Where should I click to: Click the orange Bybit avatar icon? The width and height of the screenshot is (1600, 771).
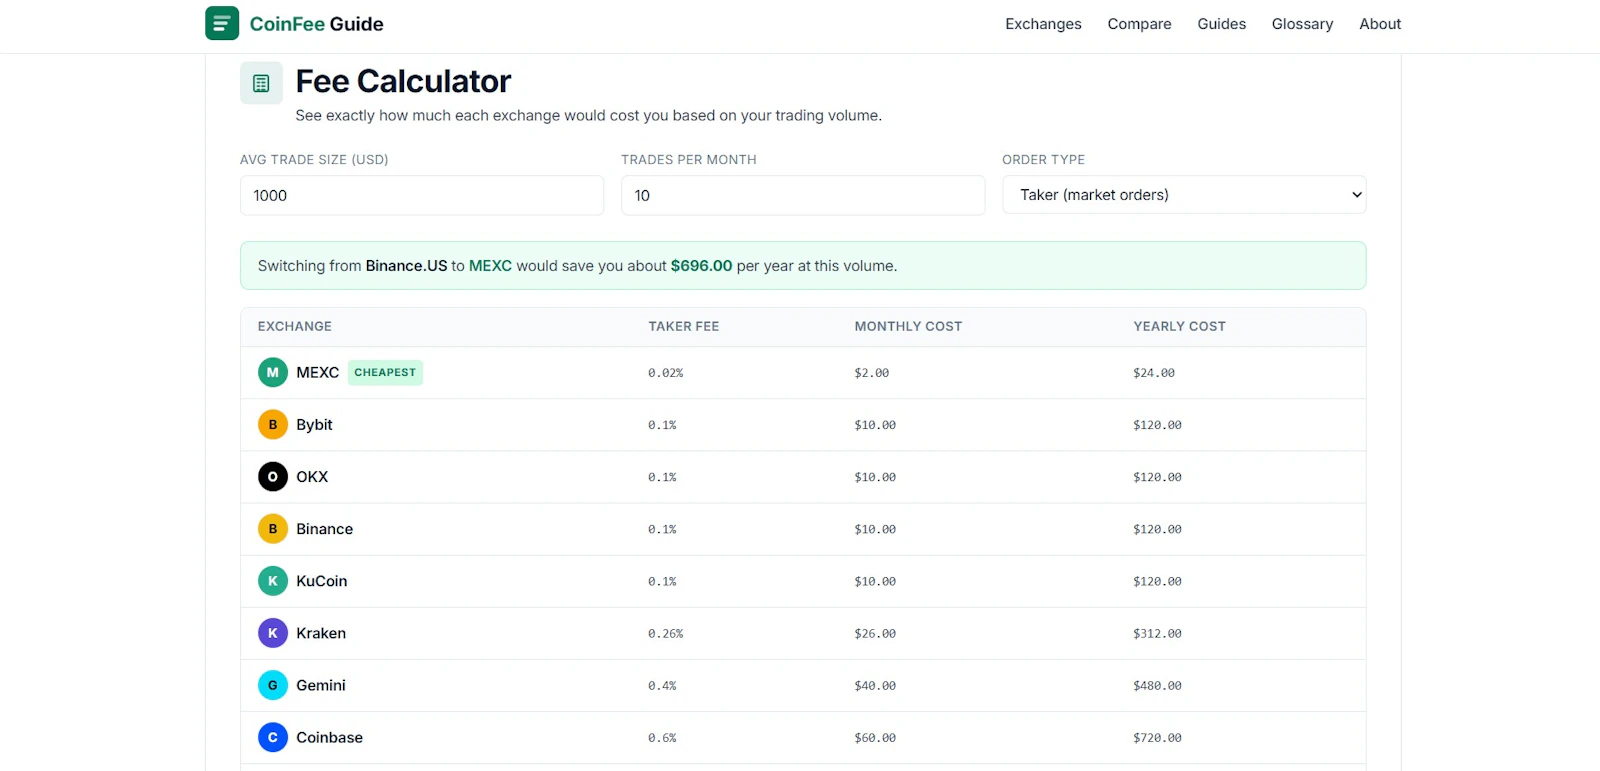(x=273, y=424)
